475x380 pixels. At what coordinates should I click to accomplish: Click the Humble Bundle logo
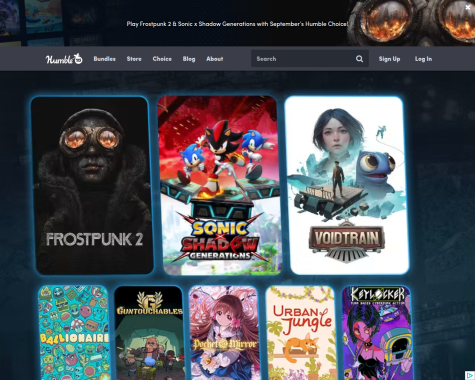point(64,59)
